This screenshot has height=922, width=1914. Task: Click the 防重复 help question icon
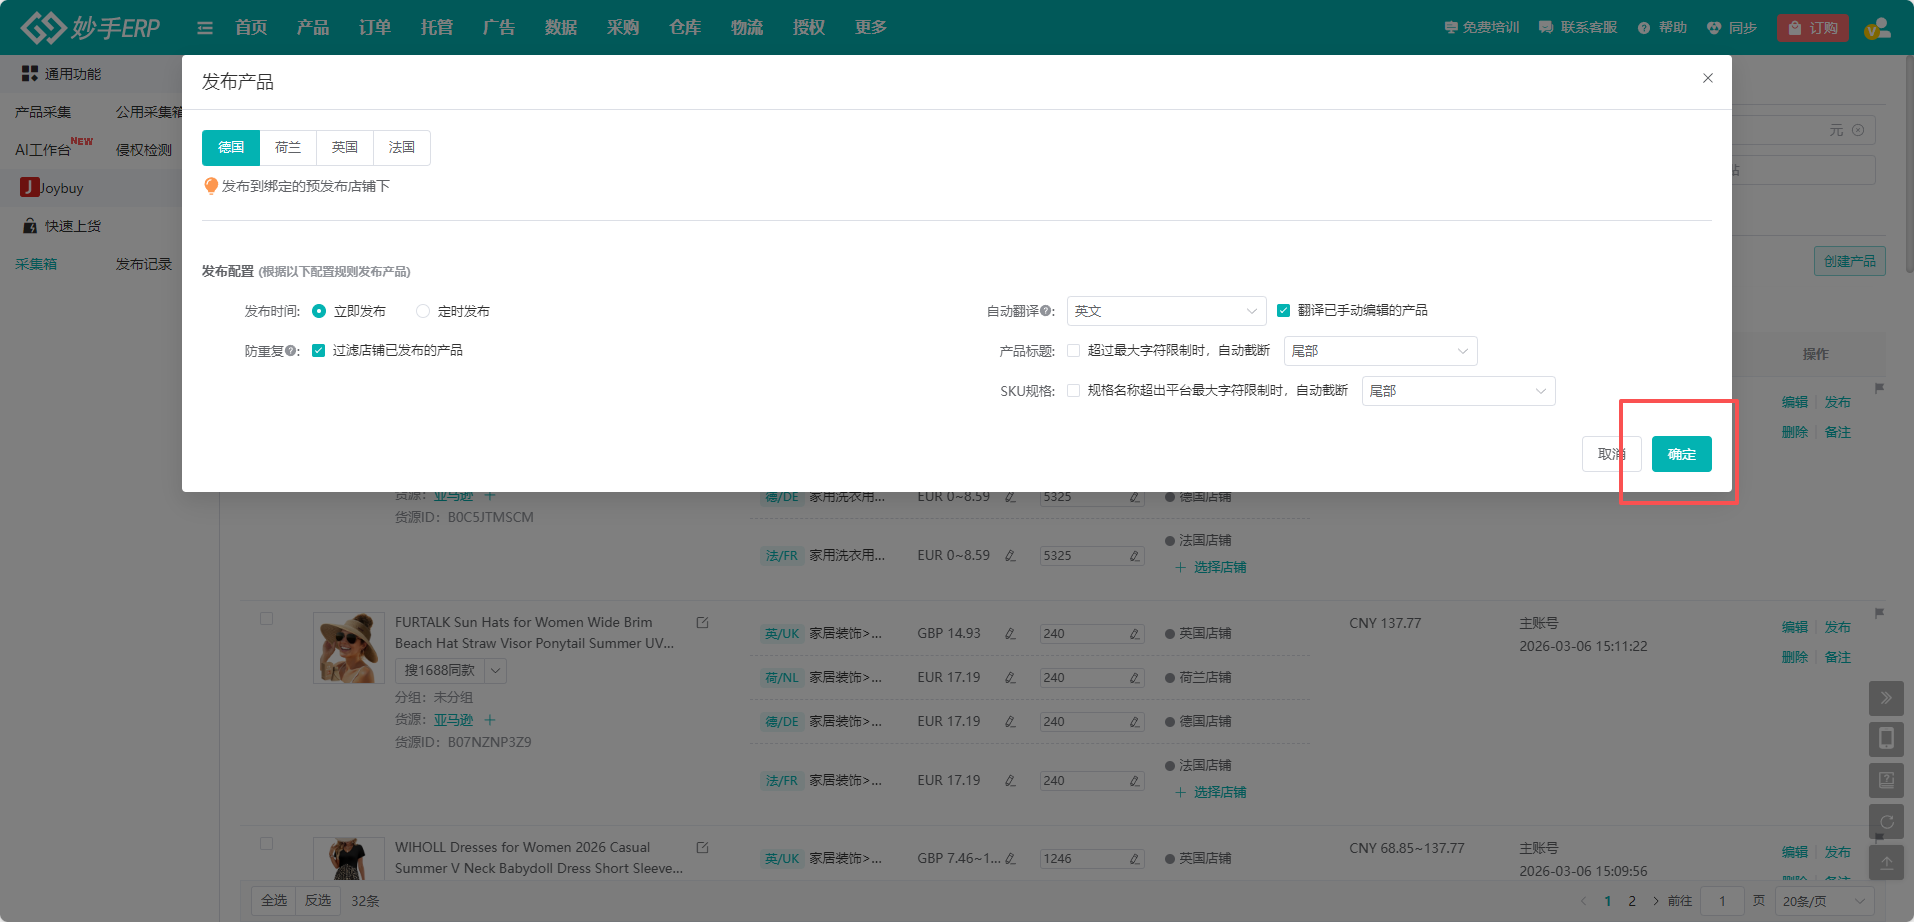pos(291,351)
